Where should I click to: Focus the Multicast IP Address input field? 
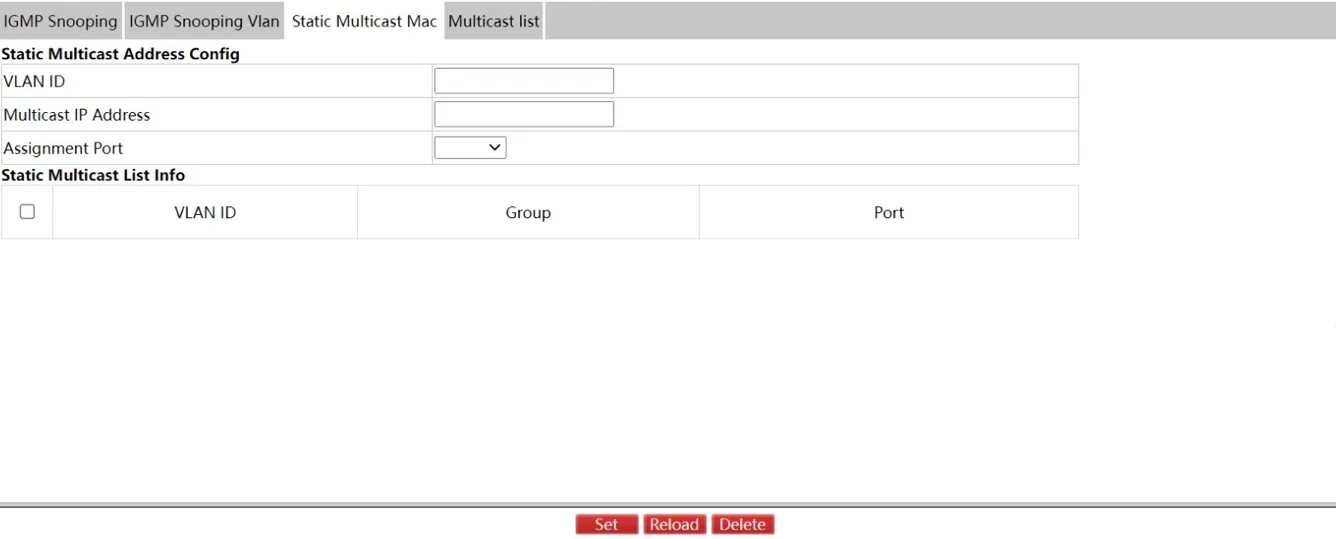click(x=524, y=114)
